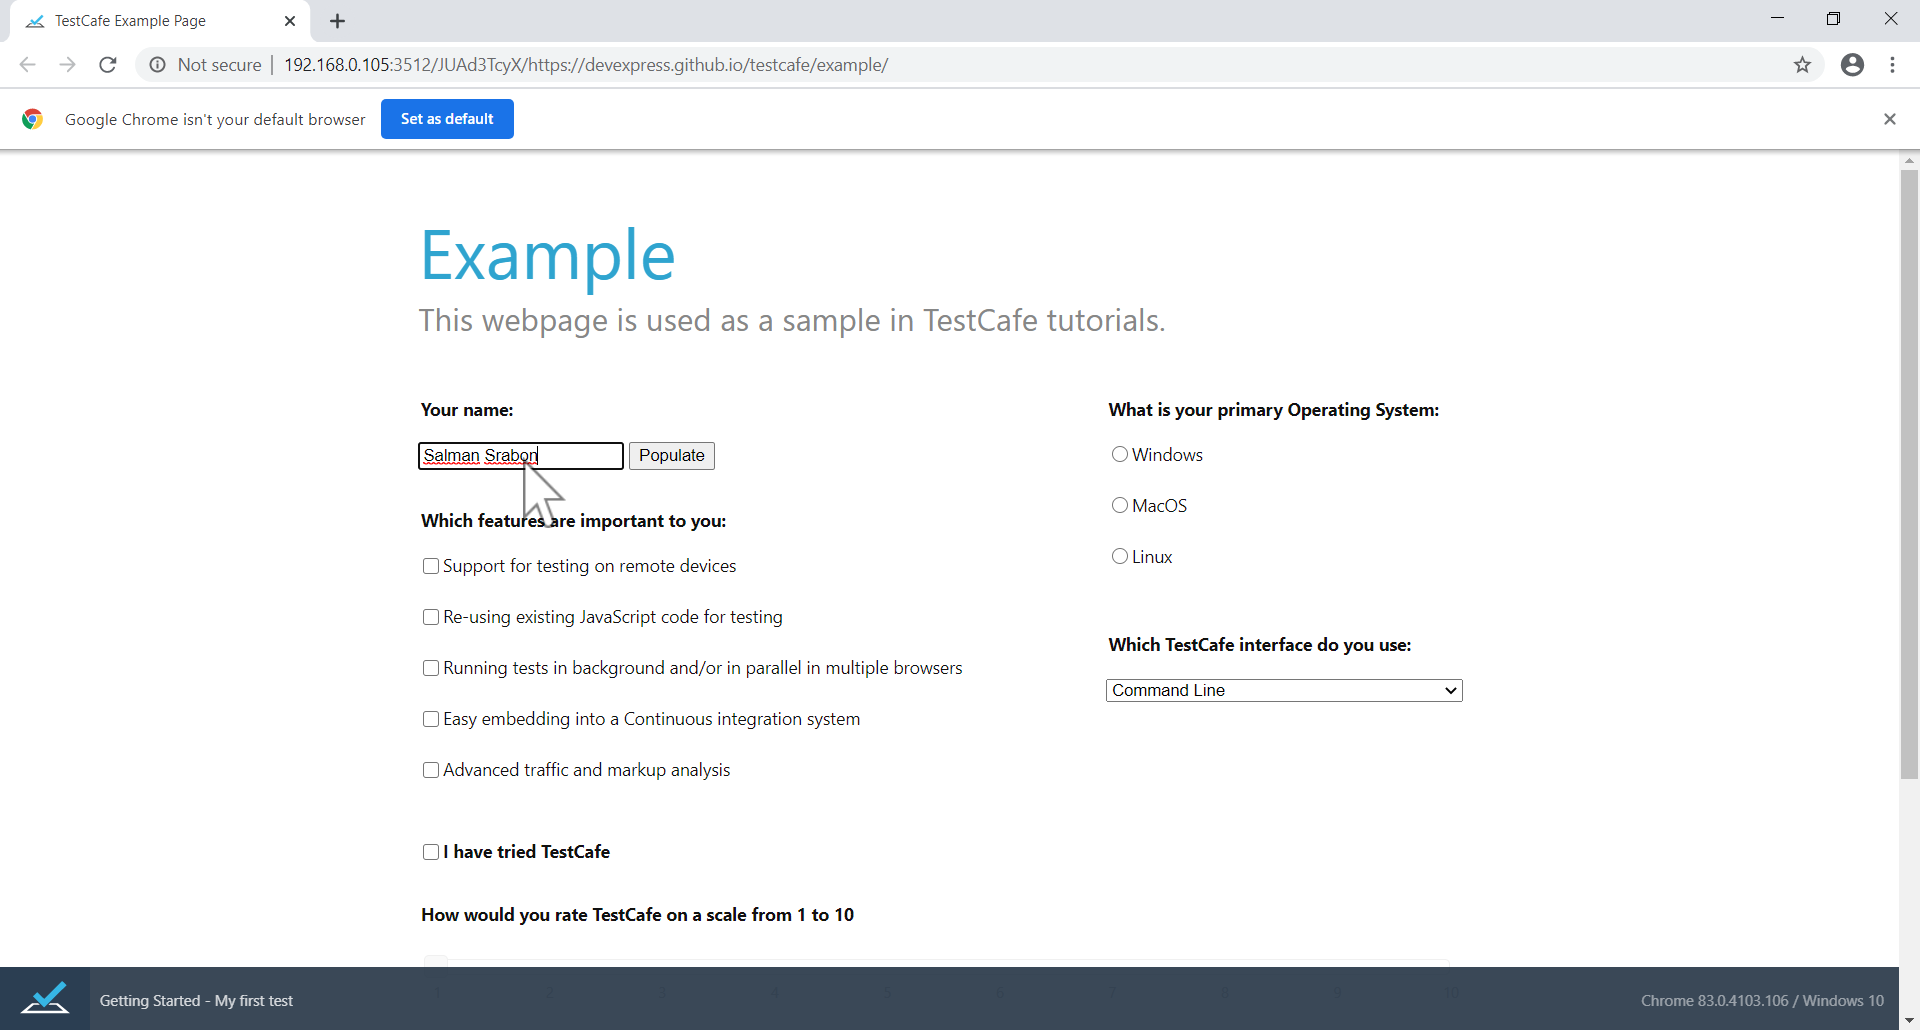Click the 'Google Chrome isn't your default browser' message

pyautogui.click(x=215, y=120)
